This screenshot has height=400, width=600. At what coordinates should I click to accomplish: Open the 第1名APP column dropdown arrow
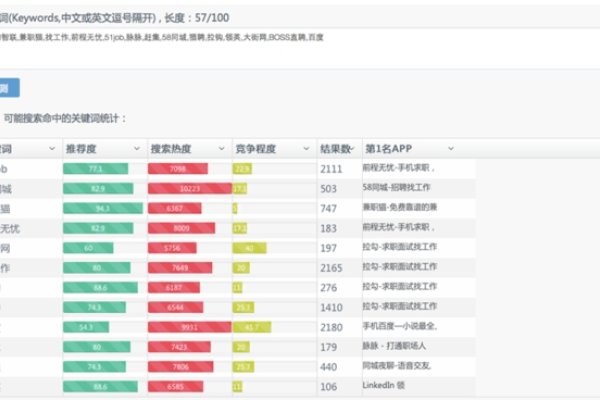451,149
